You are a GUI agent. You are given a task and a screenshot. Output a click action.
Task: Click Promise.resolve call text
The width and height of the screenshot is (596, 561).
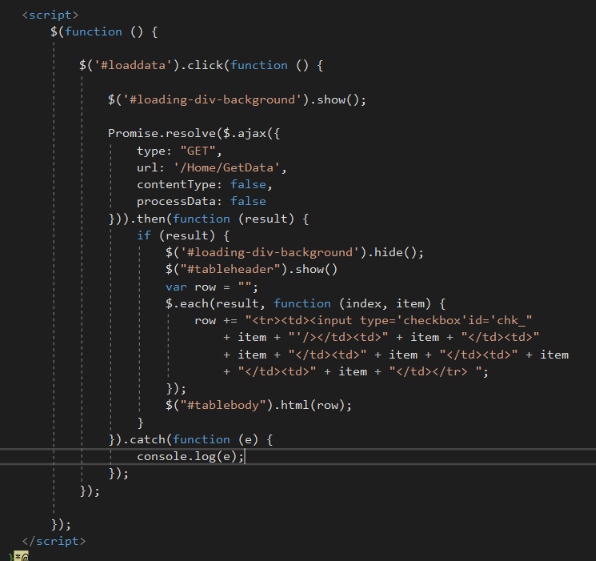pos(162,133)
